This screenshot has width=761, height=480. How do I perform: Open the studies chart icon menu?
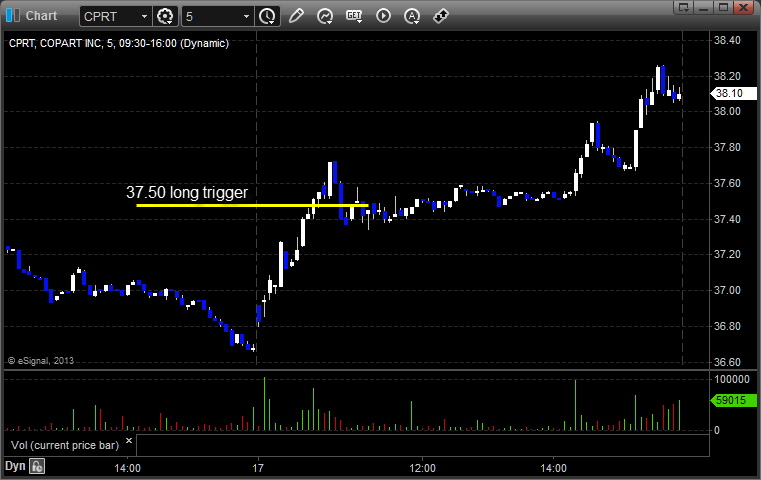(325, 16)
